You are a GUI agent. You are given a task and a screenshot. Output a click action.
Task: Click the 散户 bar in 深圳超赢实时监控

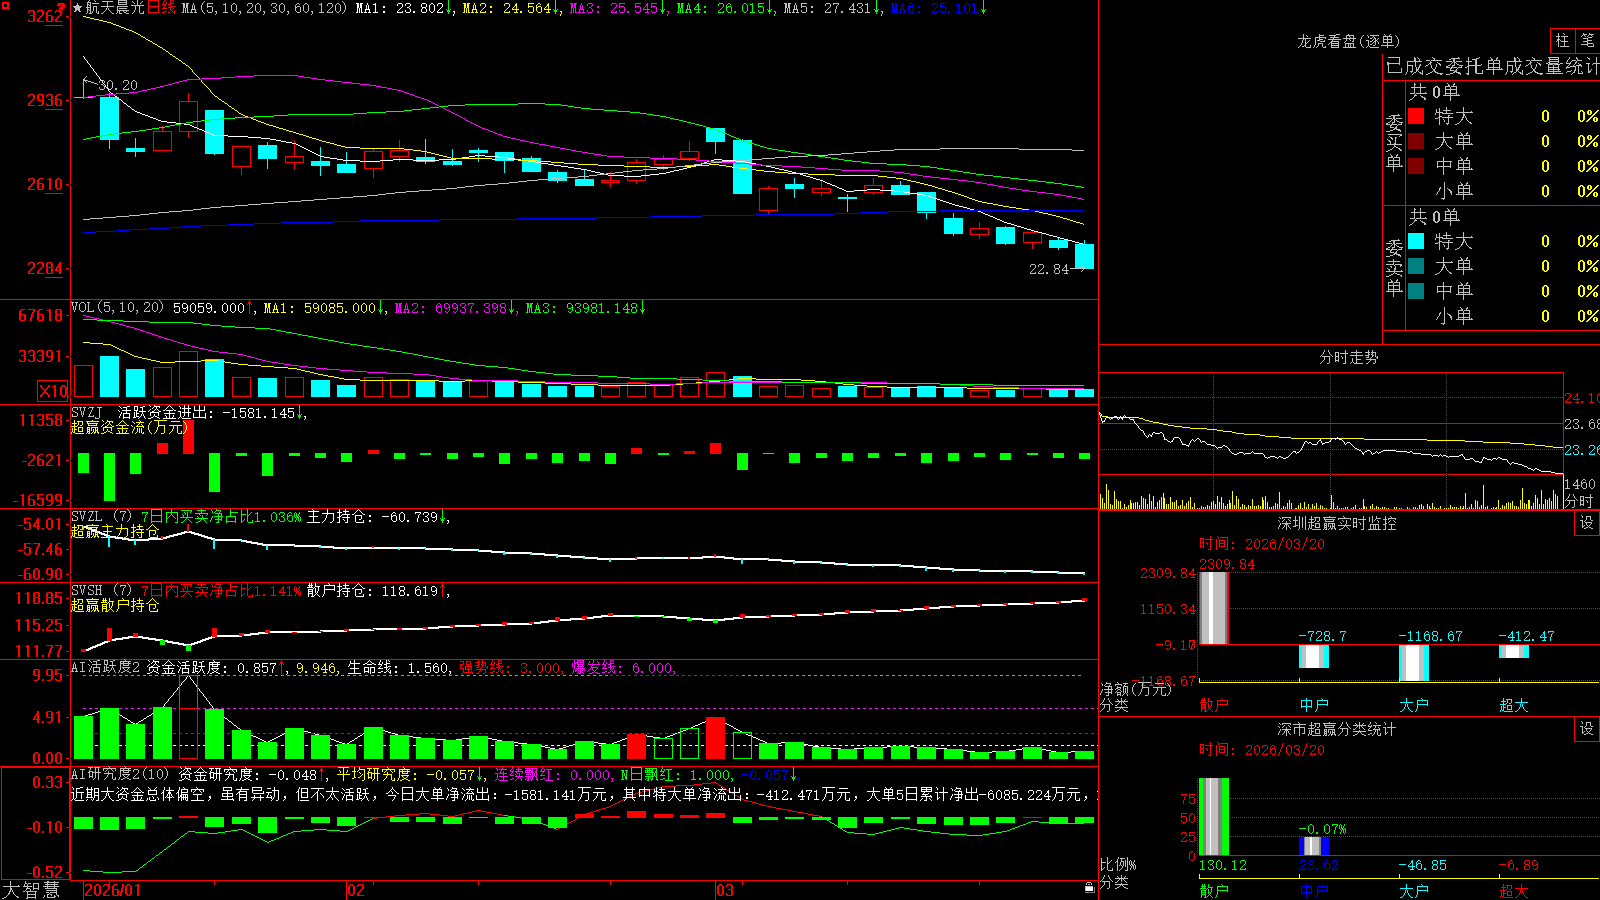(1214, 608)
